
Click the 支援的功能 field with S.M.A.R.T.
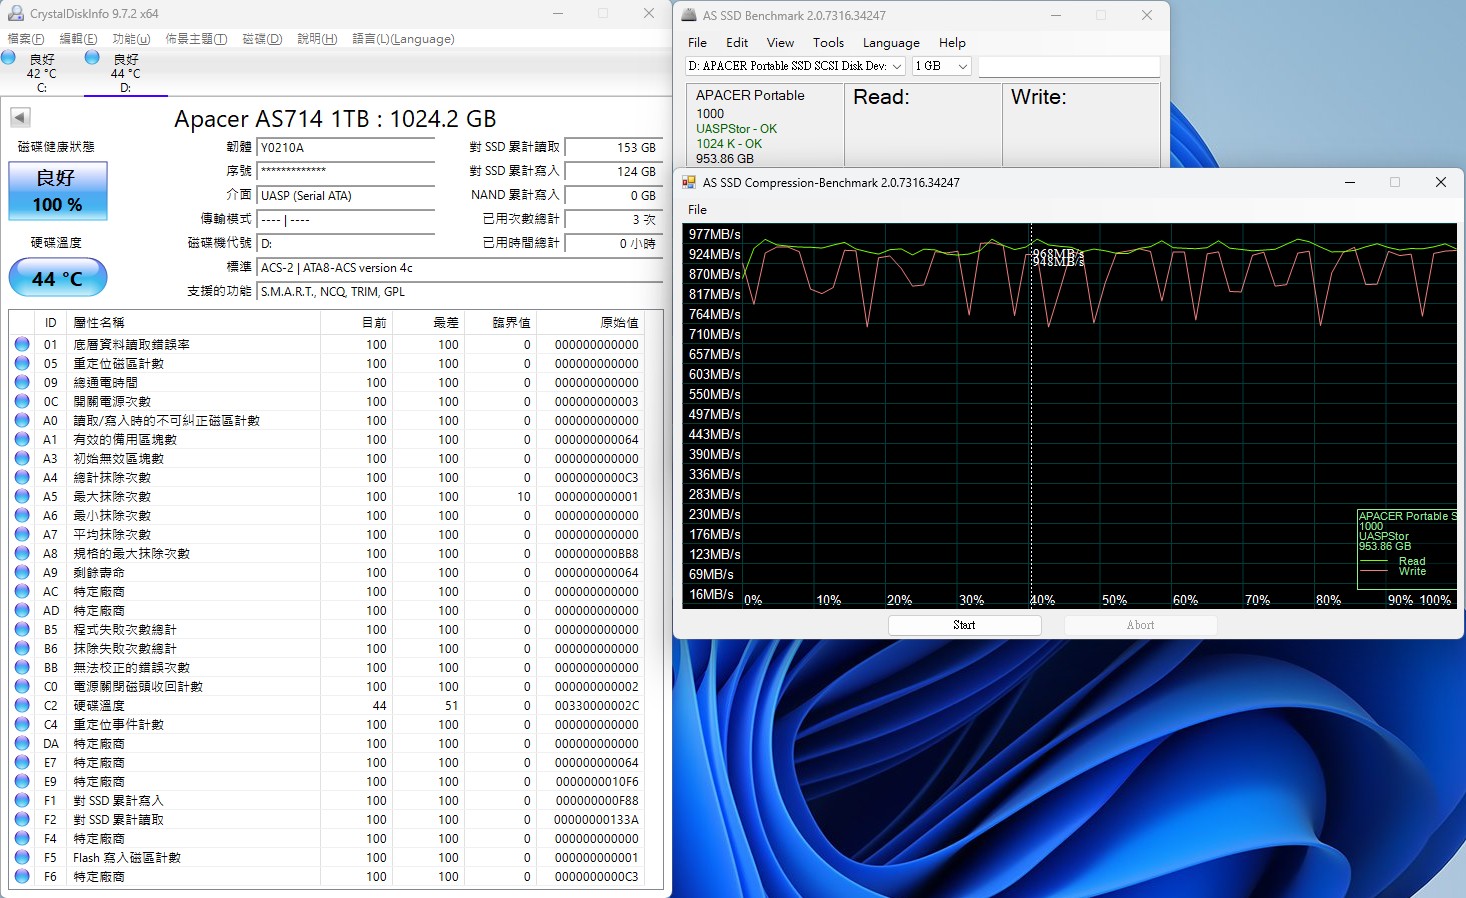click(x=460, y=292)
